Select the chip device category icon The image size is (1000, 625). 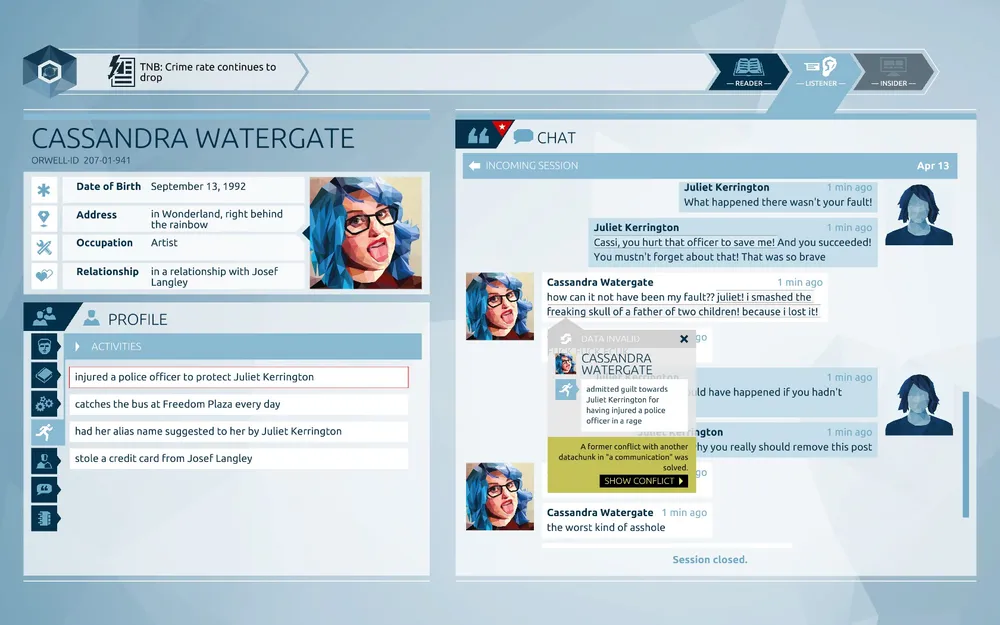[x=45, y=518]
